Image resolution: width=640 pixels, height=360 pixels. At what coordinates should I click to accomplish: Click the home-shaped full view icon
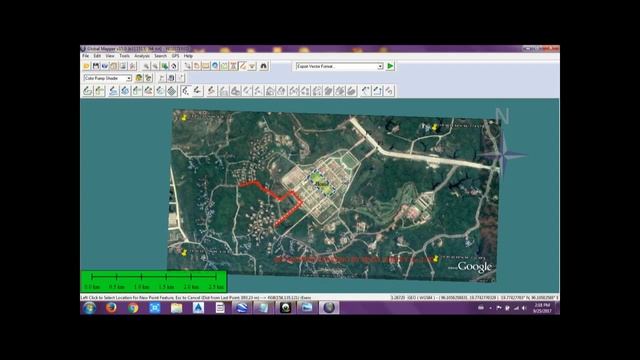coord(174,66)
